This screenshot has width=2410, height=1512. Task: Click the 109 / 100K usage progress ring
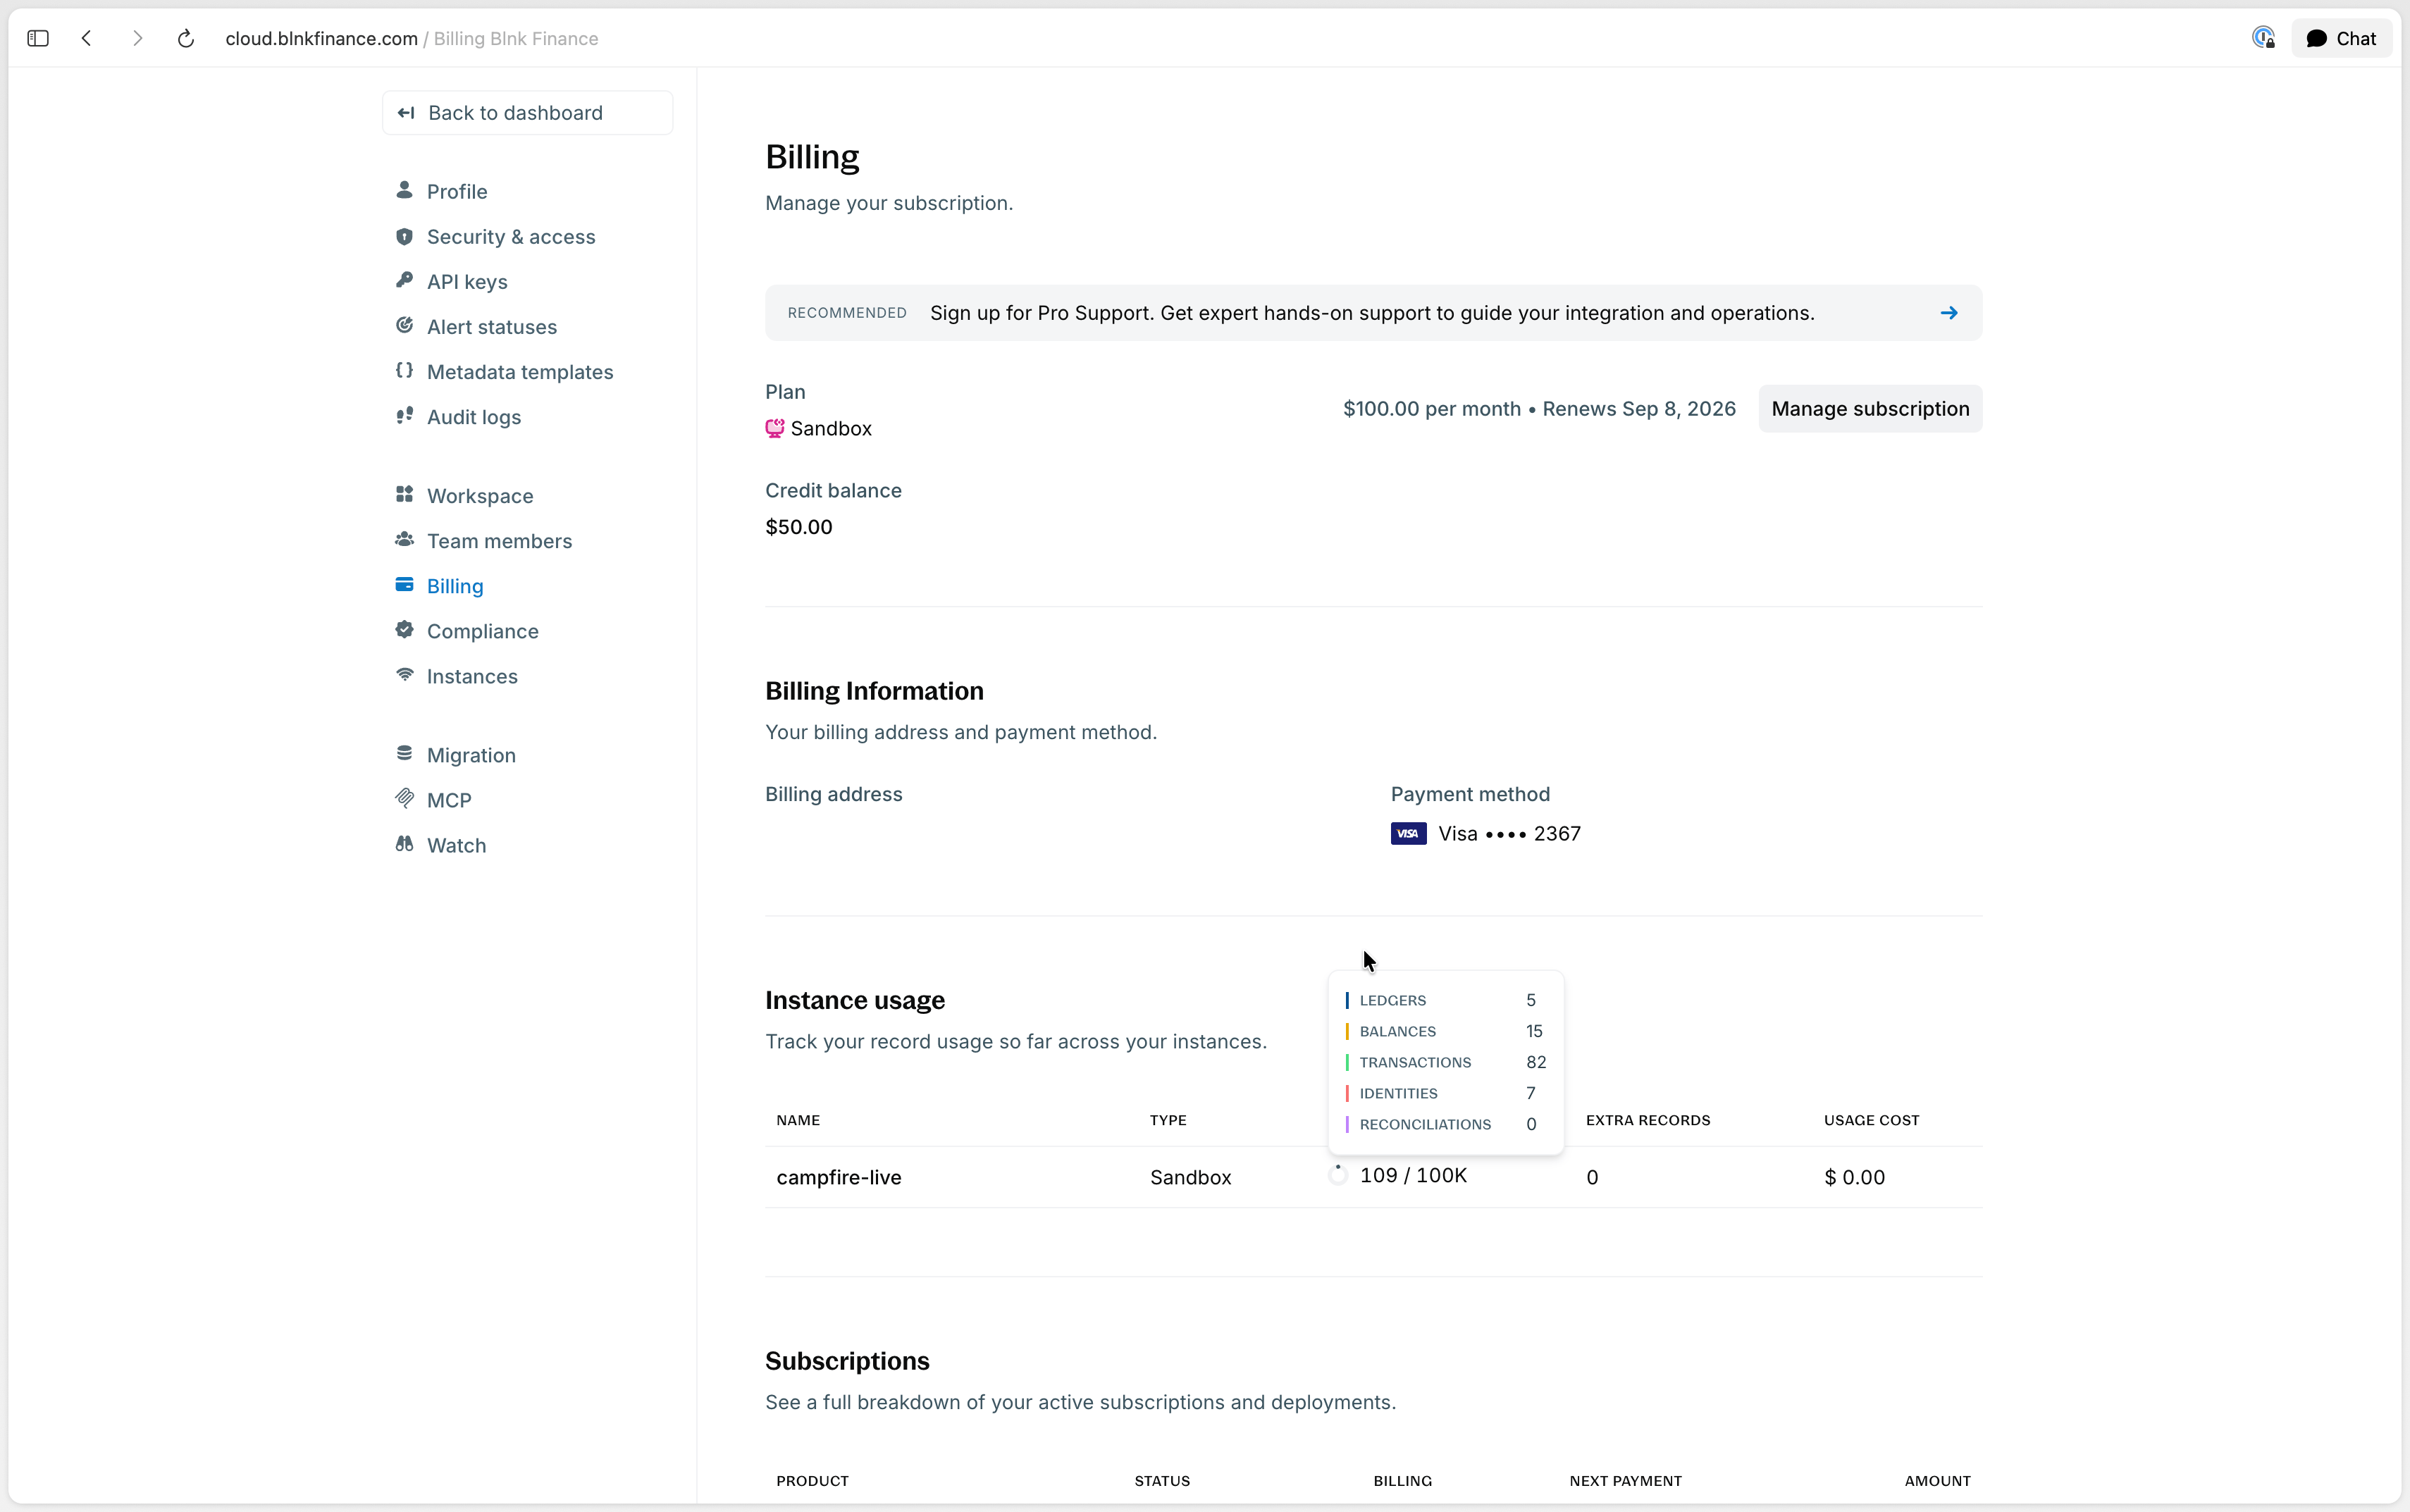coord(1337,1175)
